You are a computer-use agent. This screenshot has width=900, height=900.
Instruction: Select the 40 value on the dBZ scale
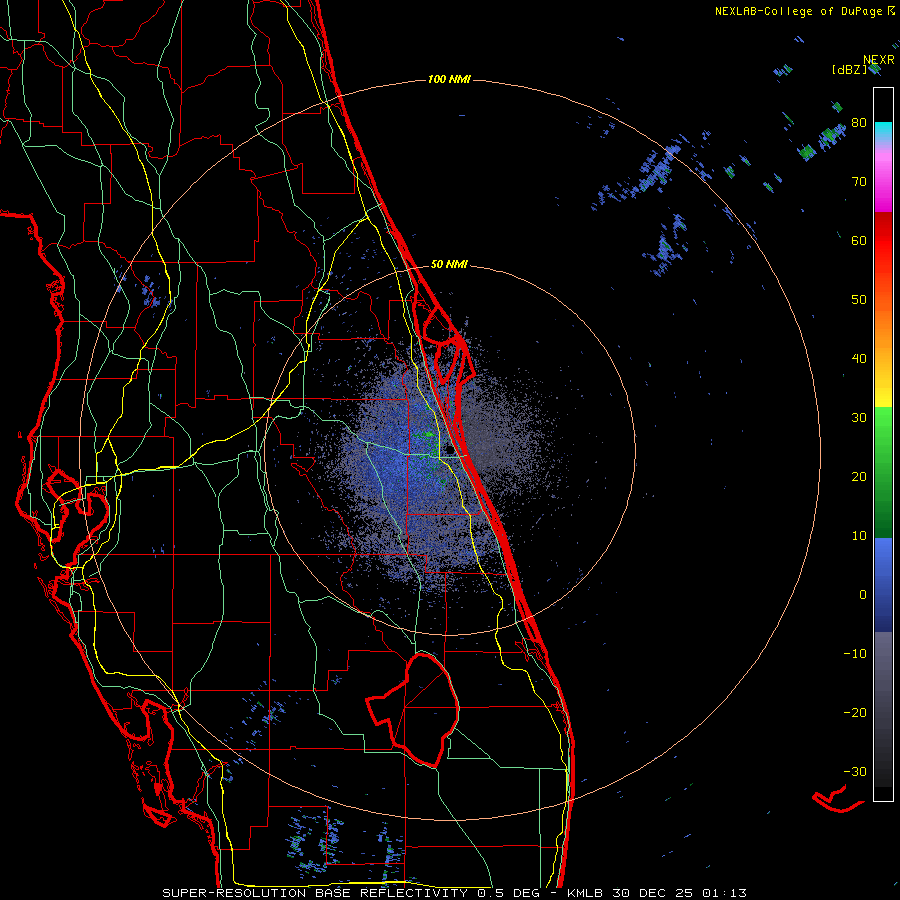(x=859, y=359)
